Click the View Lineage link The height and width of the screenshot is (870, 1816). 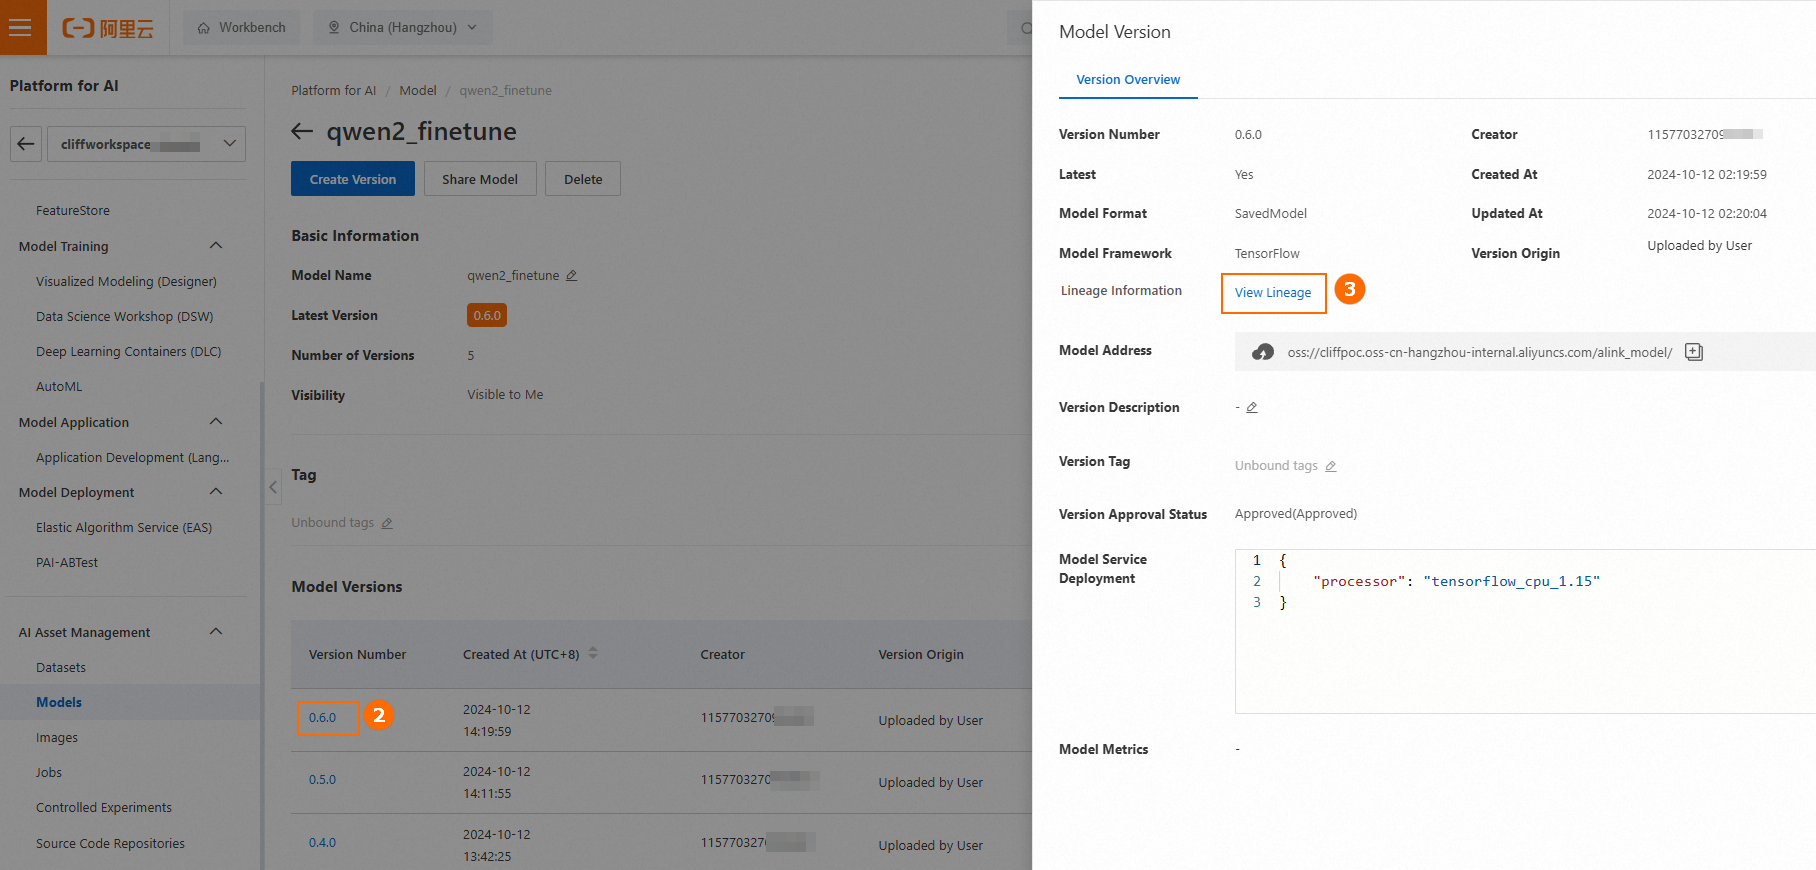coord(1273,293)
